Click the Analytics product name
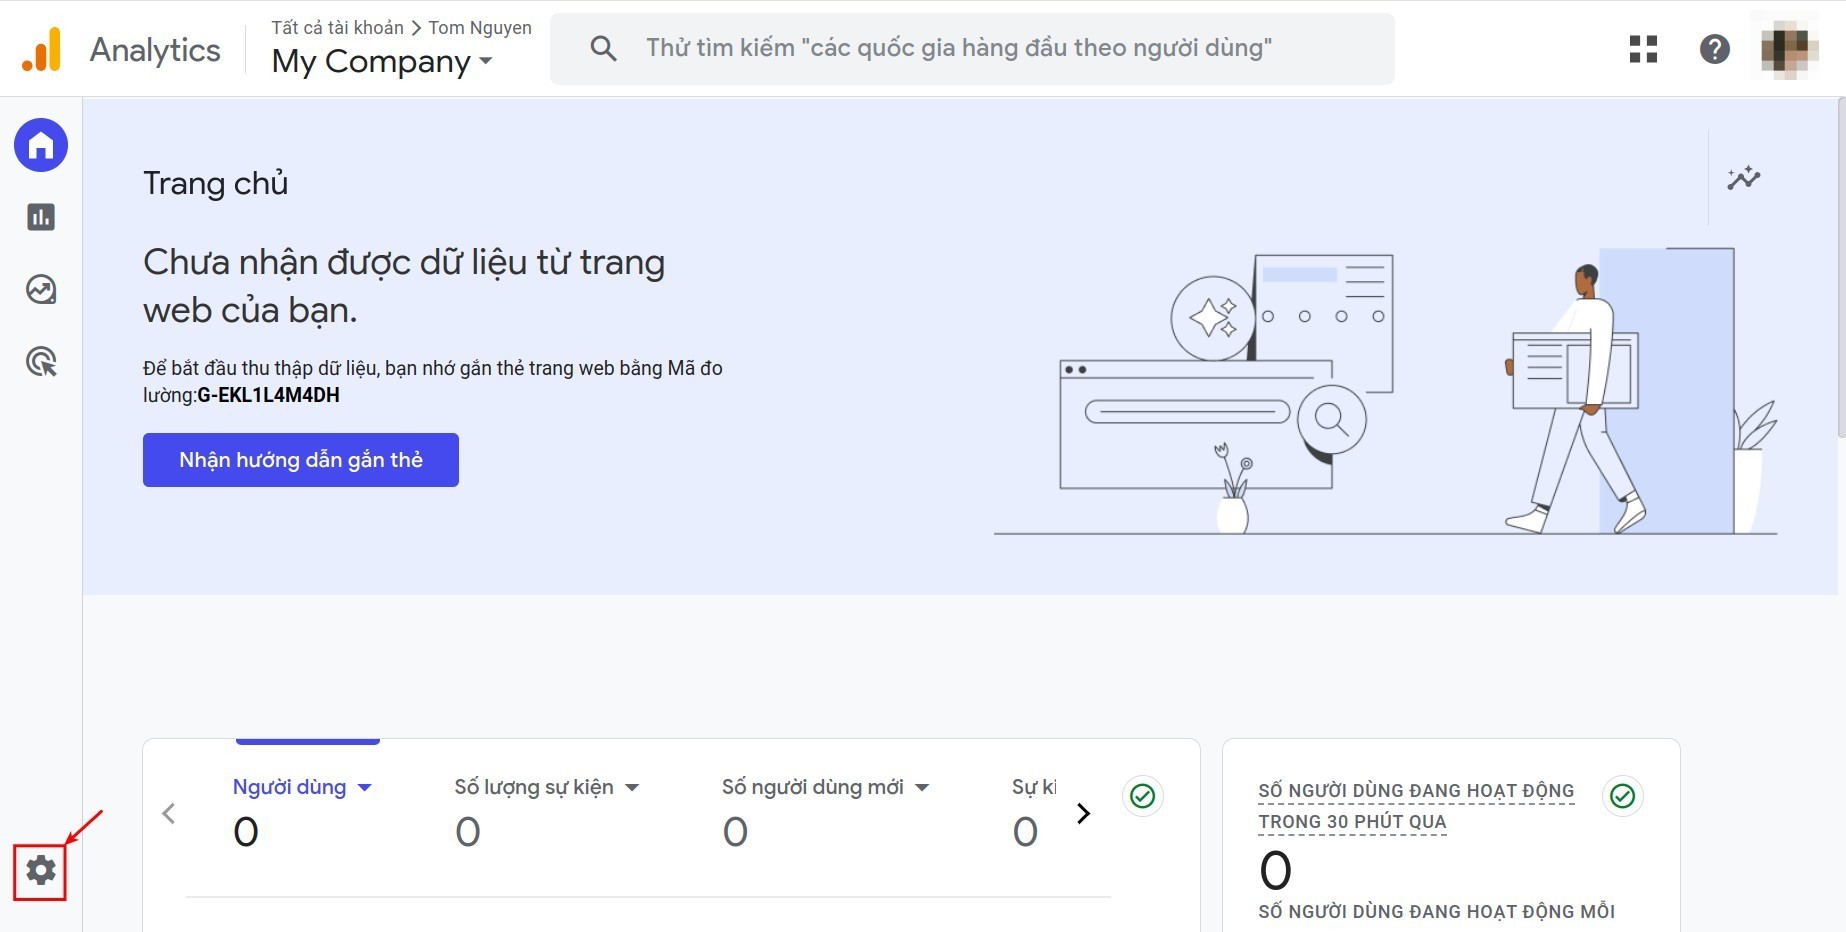 tap(155, 50)
